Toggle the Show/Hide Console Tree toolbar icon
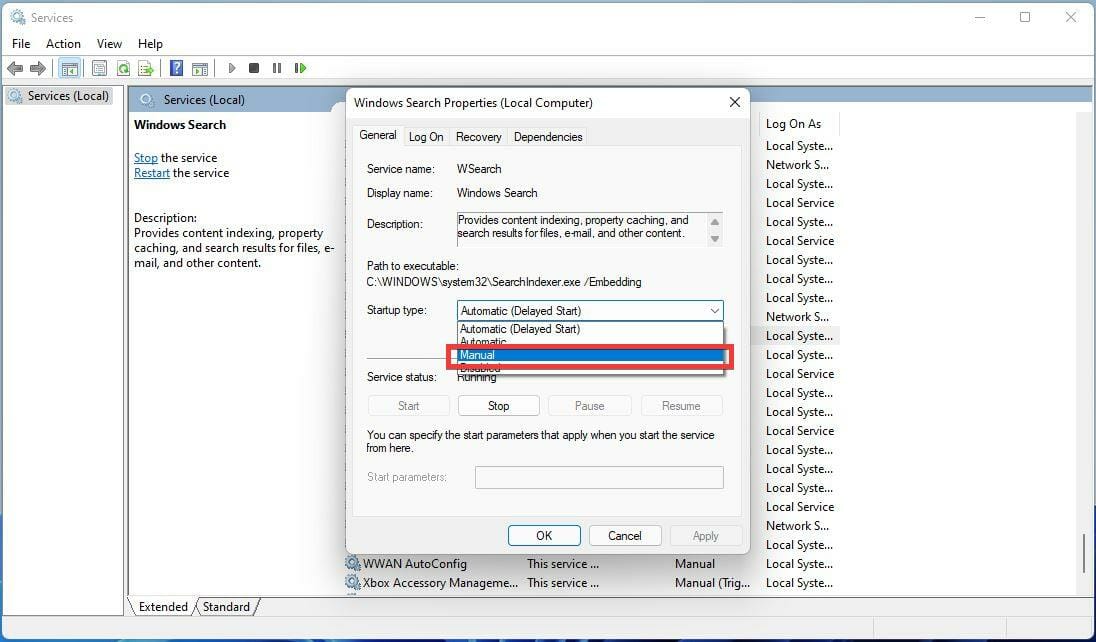This screenshot has height=642, width=1096. (69, 69)
